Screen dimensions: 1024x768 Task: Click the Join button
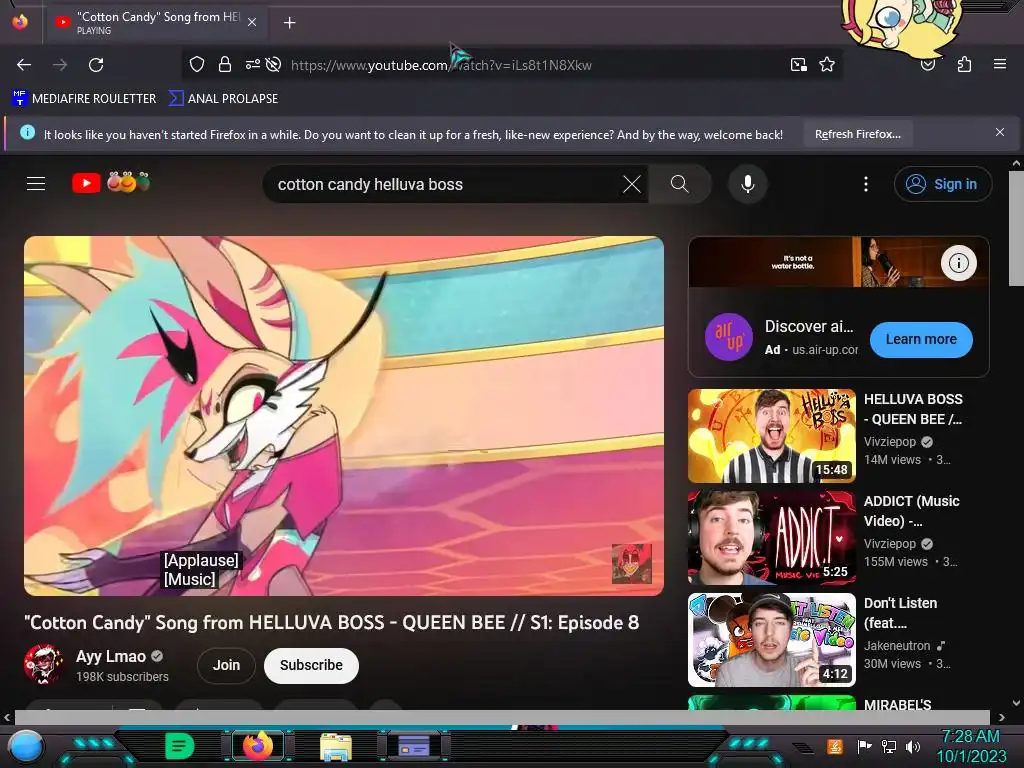[226, 665]
